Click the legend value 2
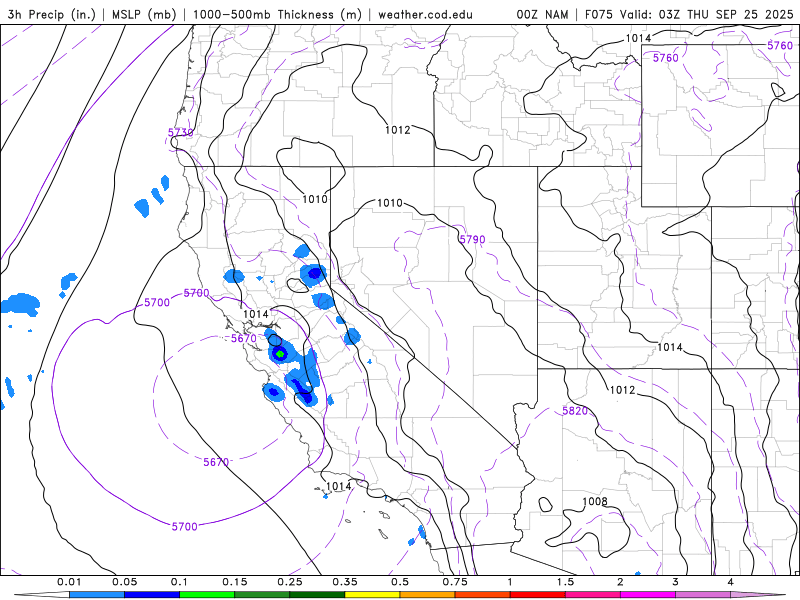This screenshot has height=600, width=800. [x=620, y=582]
